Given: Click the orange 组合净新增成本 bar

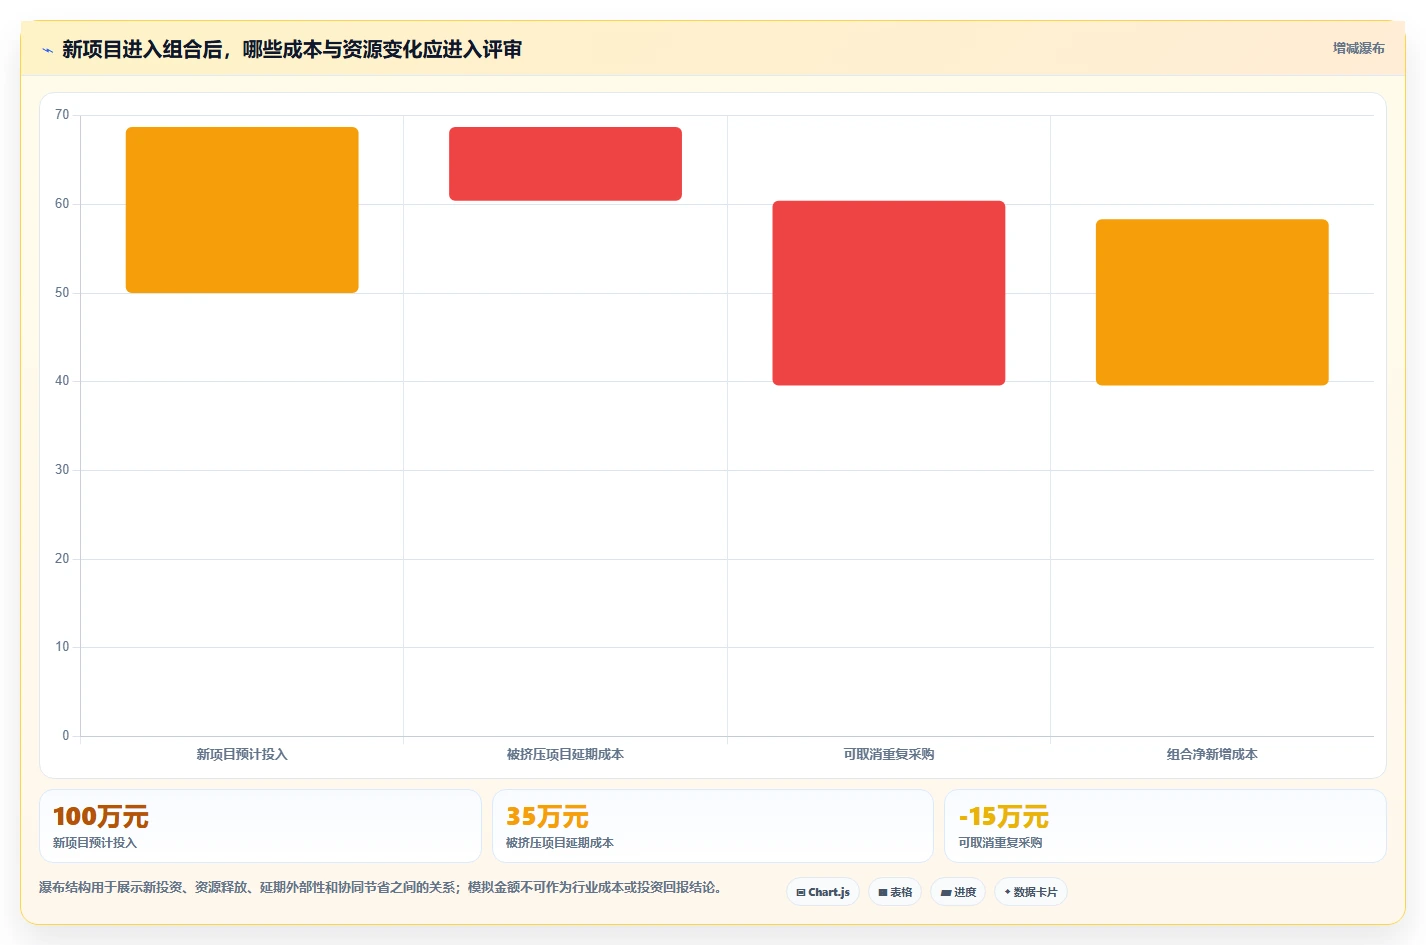Looking at the screenshot, I should click(x=1212, y=302).
